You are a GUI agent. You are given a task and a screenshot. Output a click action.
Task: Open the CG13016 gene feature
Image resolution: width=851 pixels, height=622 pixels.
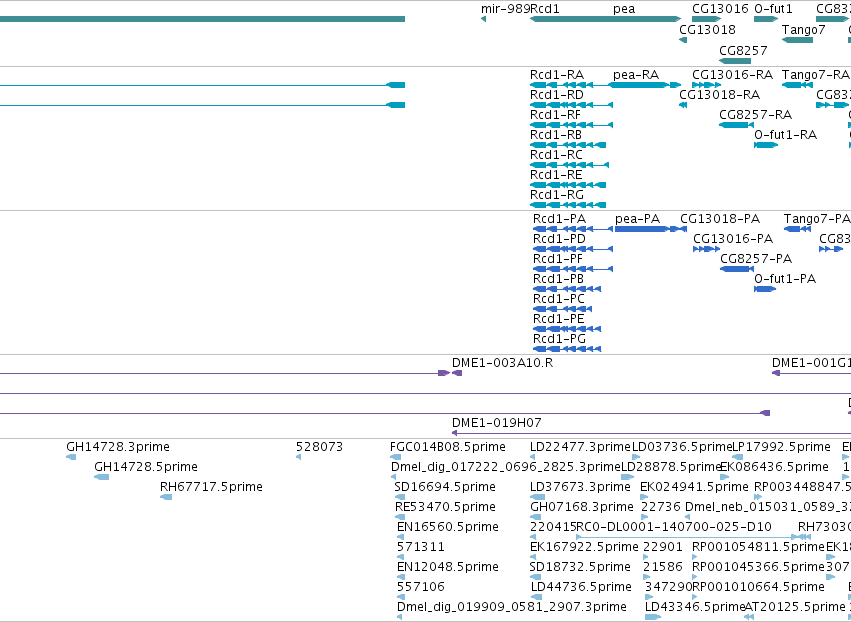[706, 19]
